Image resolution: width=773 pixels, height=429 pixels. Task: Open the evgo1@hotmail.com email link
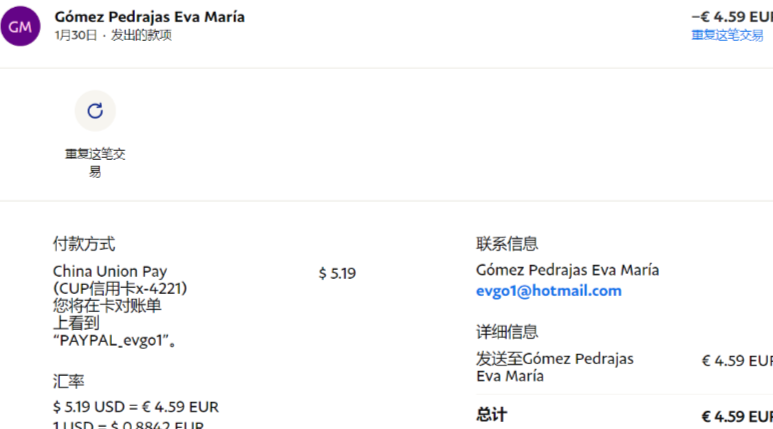[549, 291]
